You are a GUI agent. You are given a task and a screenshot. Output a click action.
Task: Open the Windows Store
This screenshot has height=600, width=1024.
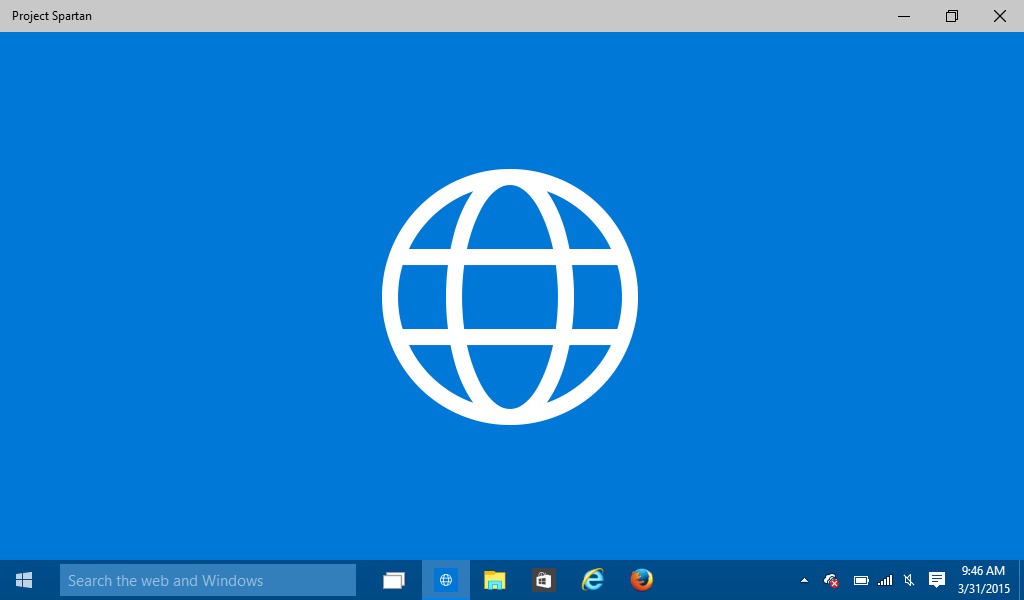pos(542,580)
